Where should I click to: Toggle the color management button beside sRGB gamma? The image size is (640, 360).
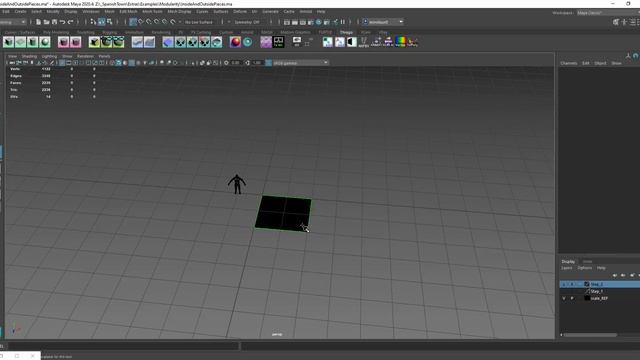coord(269,63)
